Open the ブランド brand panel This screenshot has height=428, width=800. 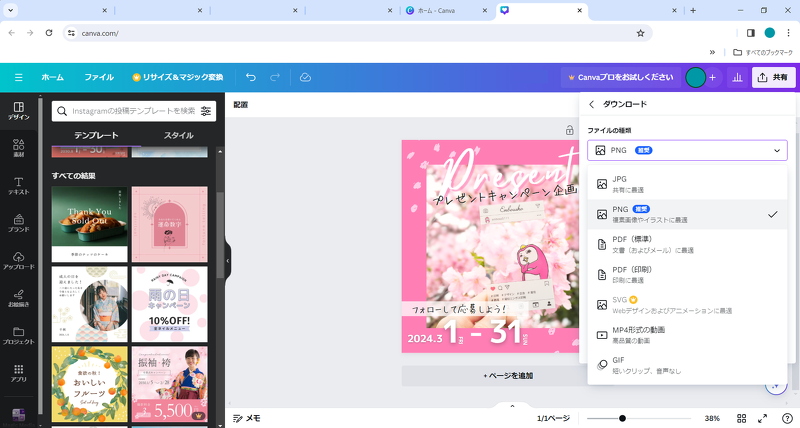18,223
